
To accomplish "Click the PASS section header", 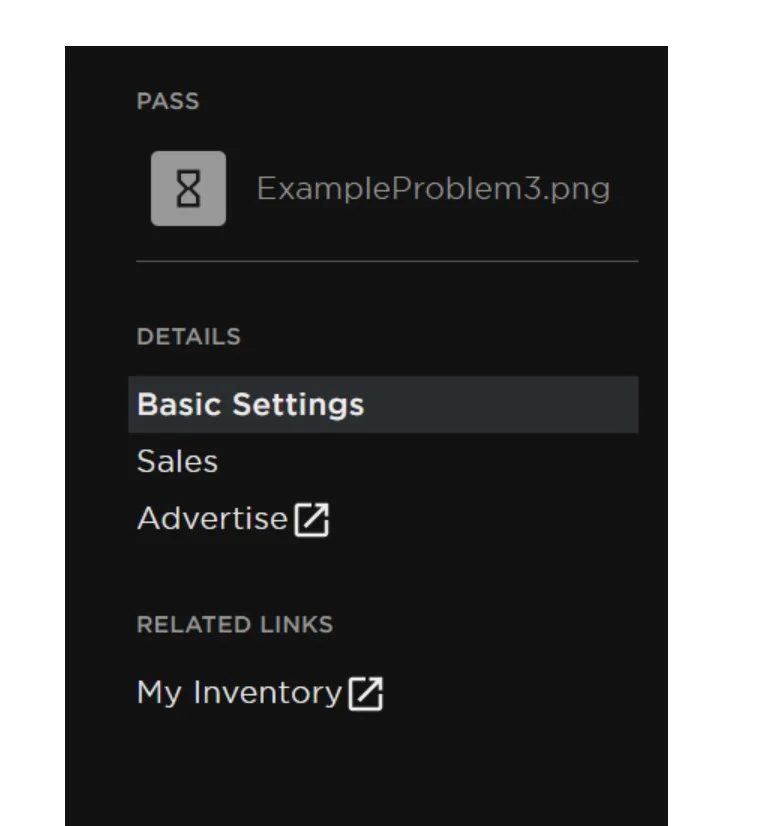I will (167, 102).
